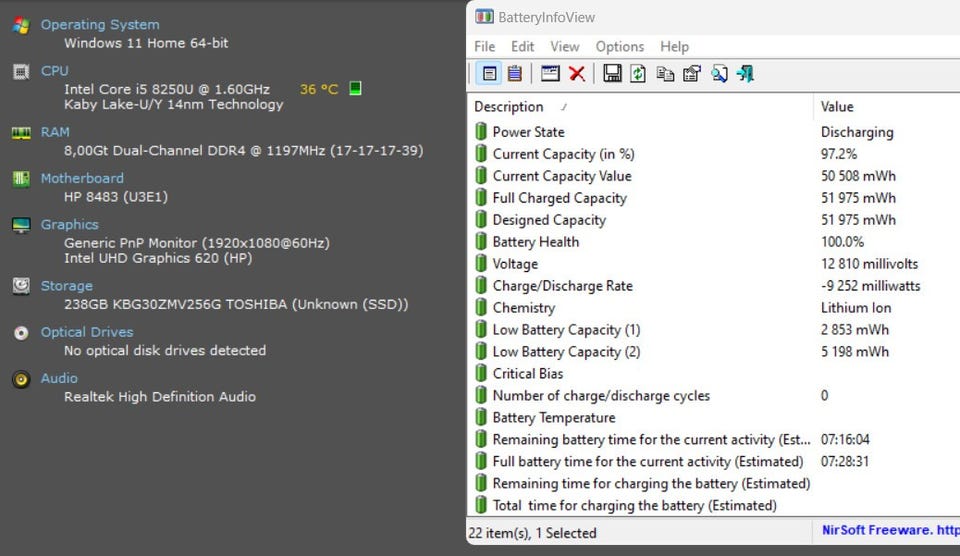Open the Options menu
This screenshot has height=556, width=960.
tap(620, 47)
